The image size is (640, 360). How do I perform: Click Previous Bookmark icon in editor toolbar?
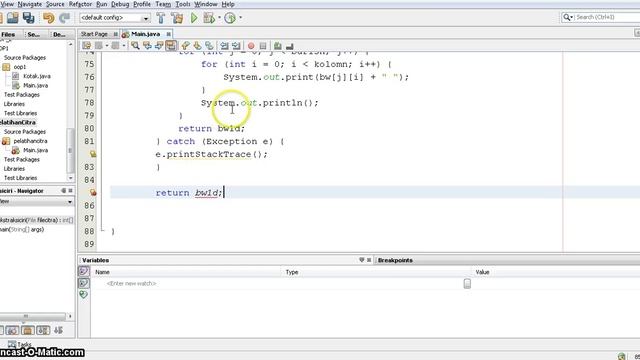185,46
